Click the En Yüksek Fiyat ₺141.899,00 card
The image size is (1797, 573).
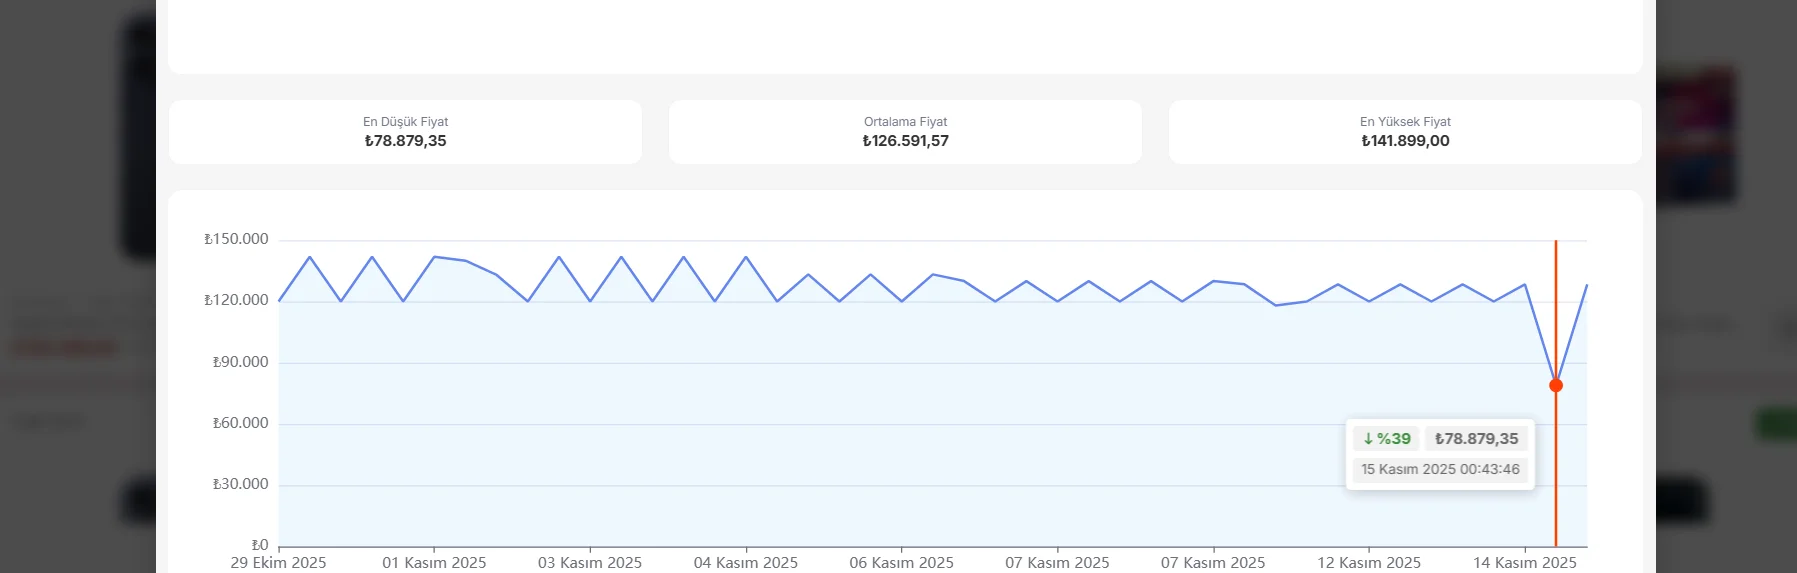[x=1405, y=132]
